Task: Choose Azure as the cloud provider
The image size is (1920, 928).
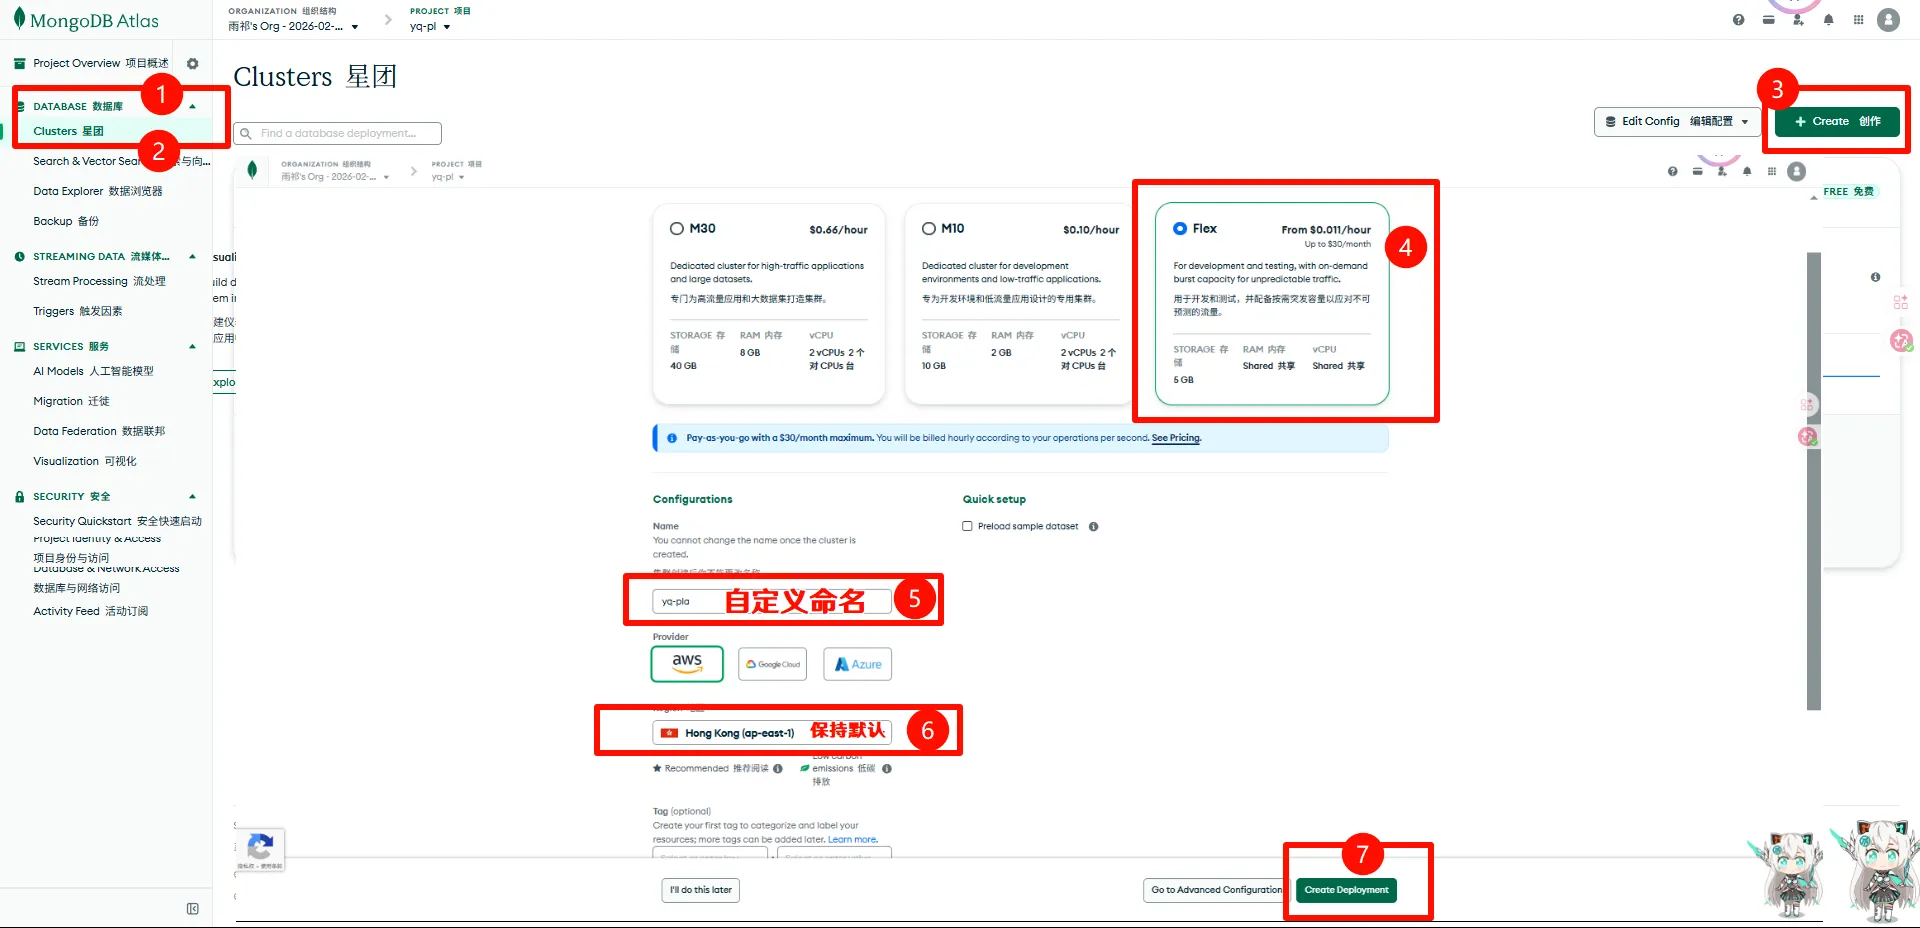Action: pyautogui.click(x=858, y=664)
